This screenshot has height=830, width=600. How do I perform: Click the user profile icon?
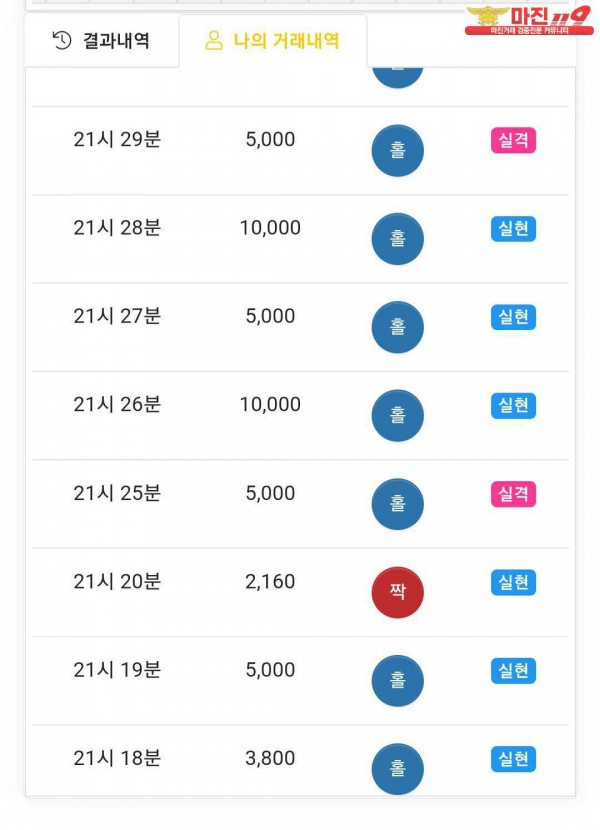click(213, 41)
